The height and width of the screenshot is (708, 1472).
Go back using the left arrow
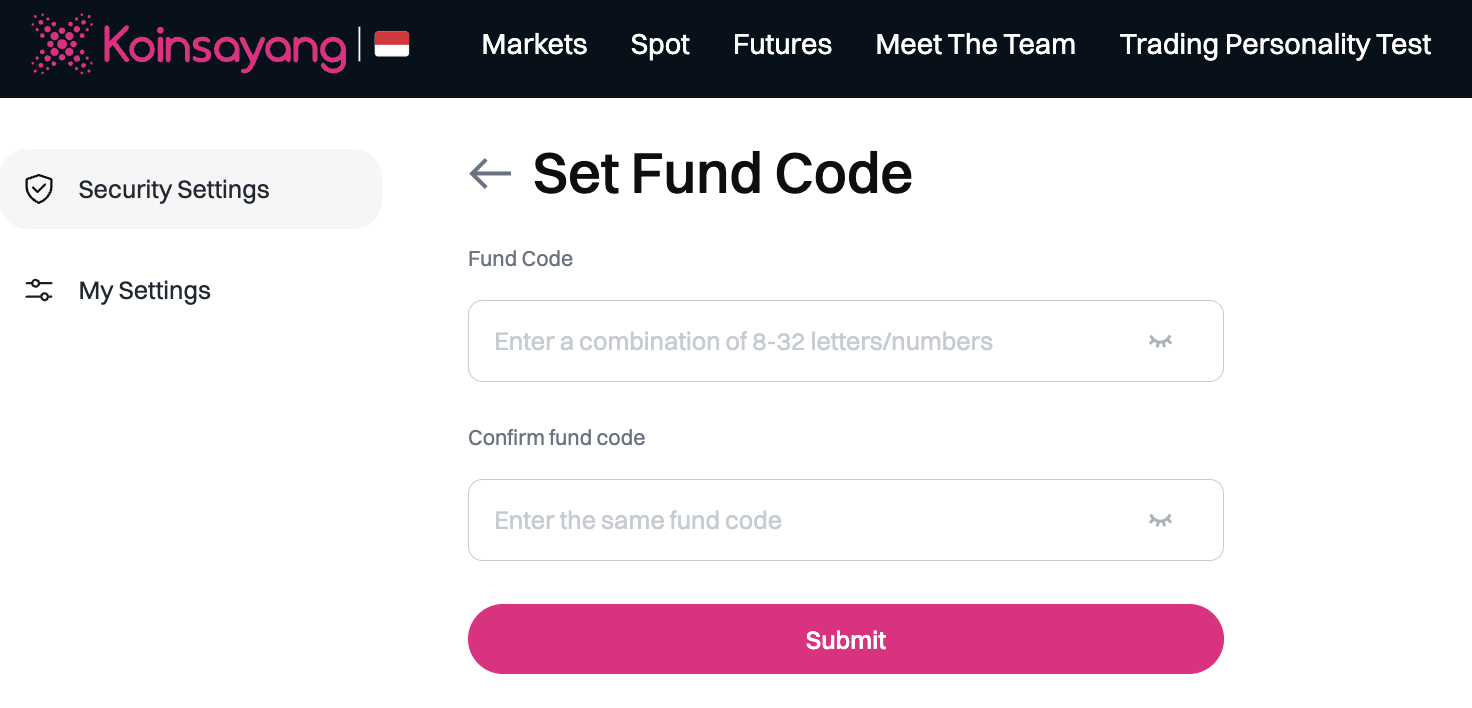490,174
